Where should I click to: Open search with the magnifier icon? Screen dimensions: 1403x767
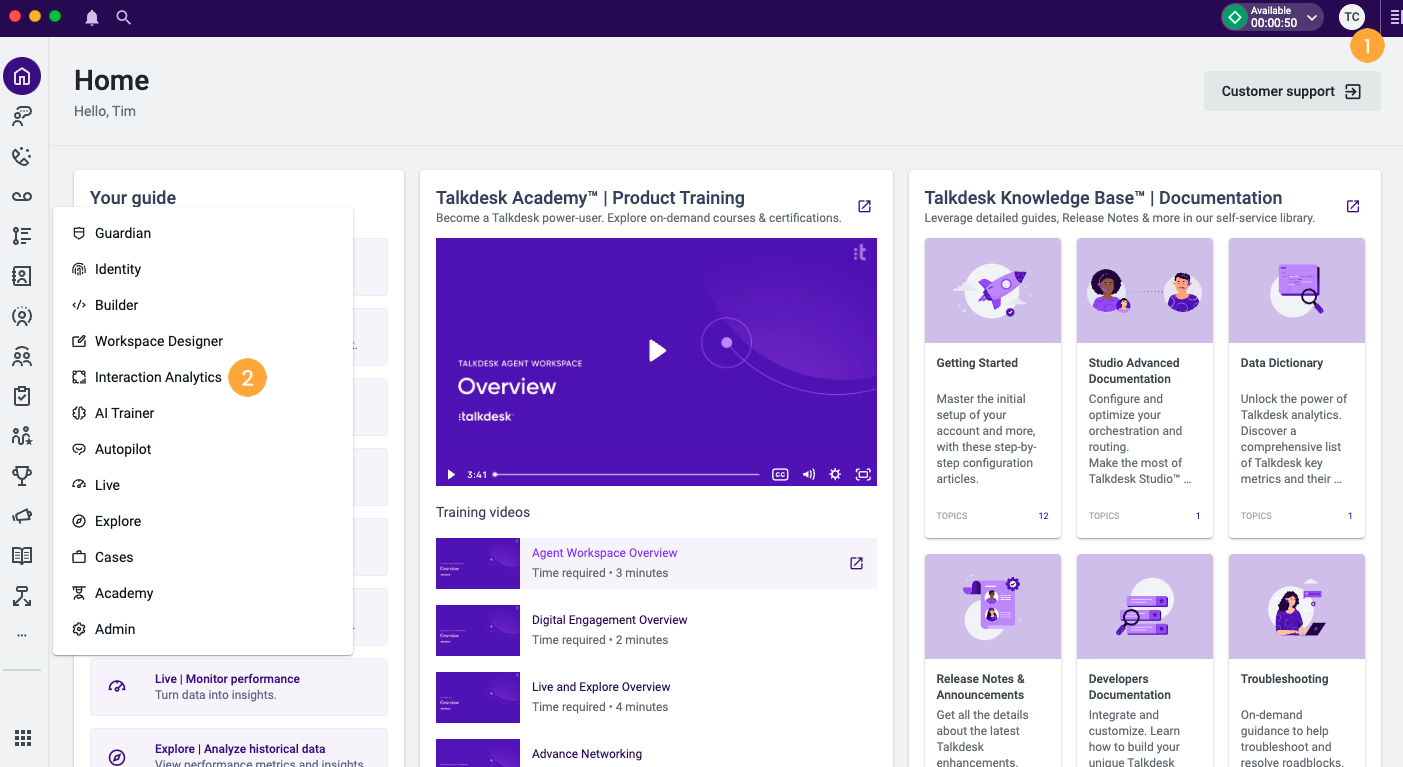click(123, 17)
